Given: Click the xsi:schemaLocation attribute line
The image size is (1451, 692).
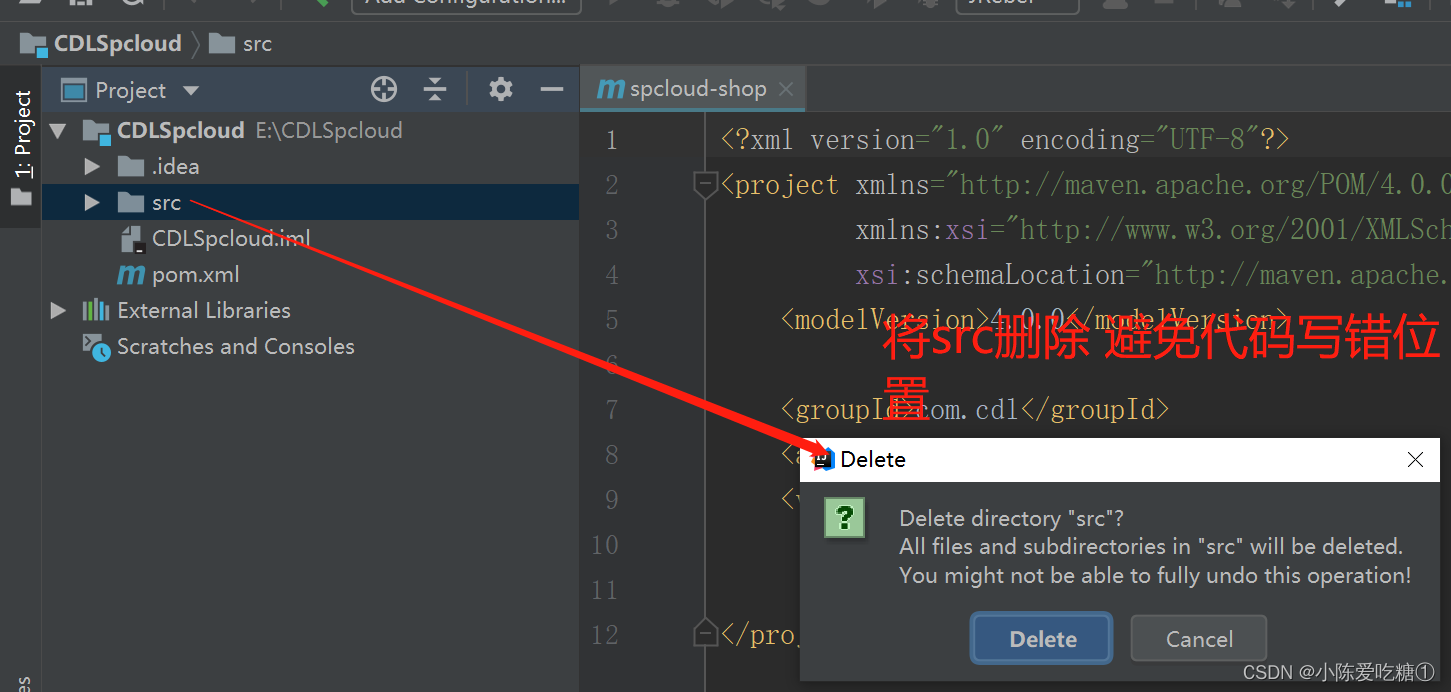Looking at the screenshot, I should [x=1153, y=275].
